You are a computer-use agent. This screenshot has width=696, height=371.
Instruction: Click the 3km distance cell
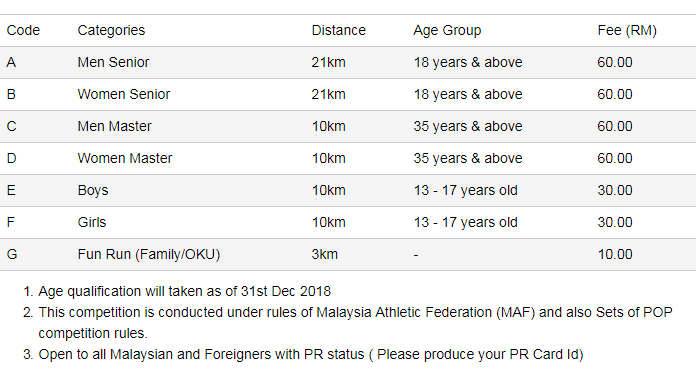pyautogui.click(x=324, y=254)
